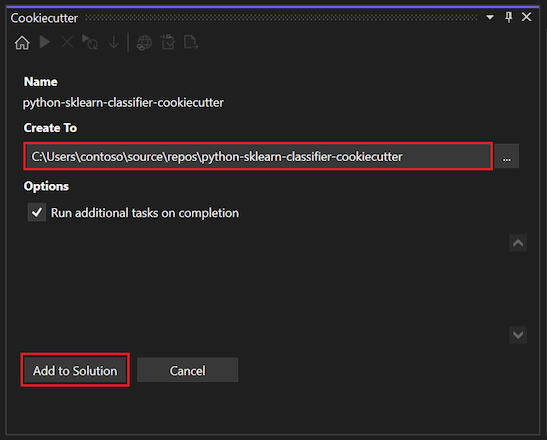Click the Check for updates icon

tap(90, 43)
